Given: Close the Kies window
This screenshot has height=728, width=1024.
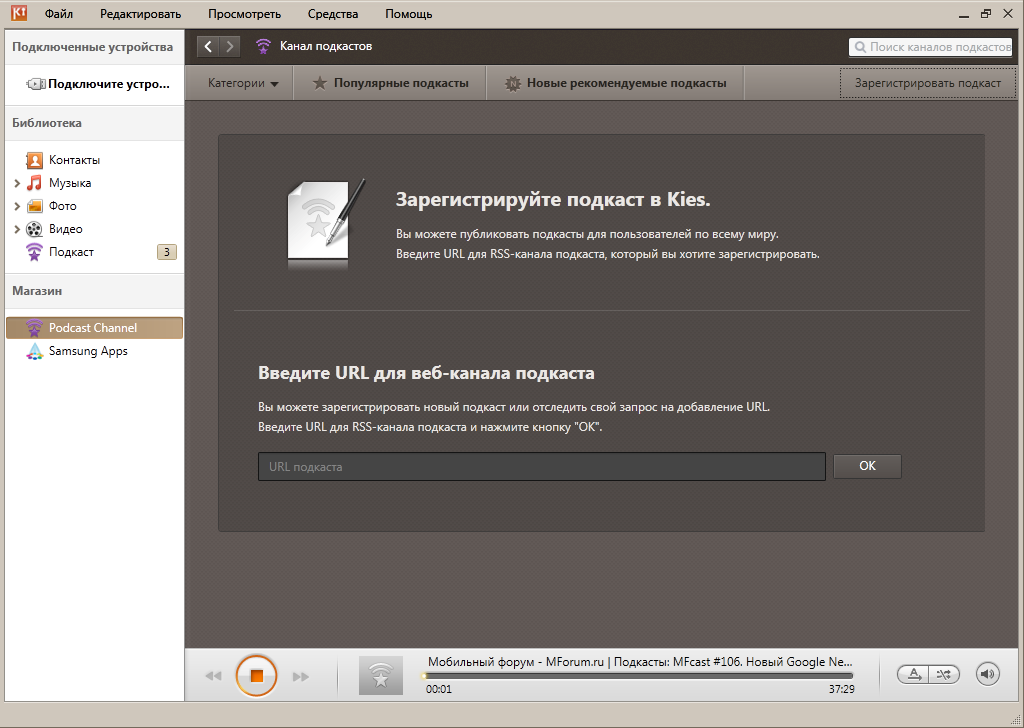Looking at the screenshot, I should coord(1008,14).
